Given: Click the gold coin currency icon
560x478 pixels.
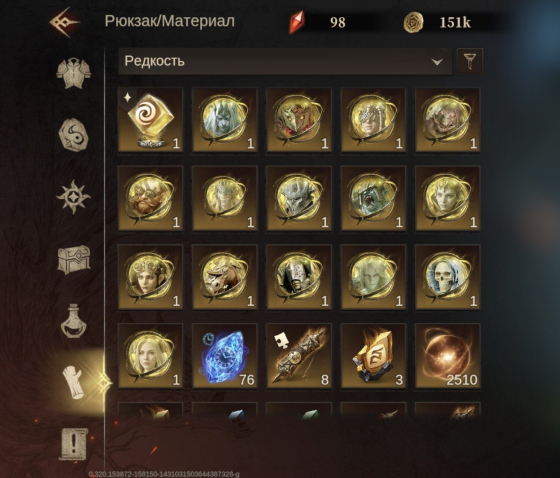Looking at the screenshot, I should (x=413, y=22).
